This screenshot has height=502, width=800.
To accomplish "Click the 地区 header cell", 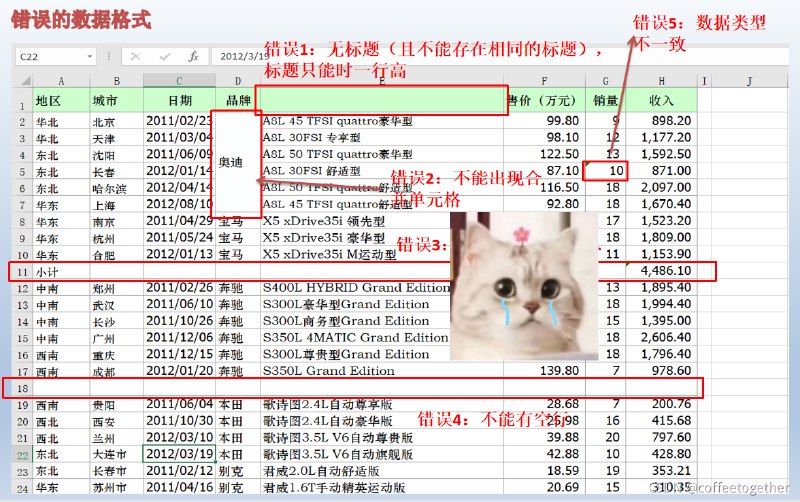I will coord(61,100).
